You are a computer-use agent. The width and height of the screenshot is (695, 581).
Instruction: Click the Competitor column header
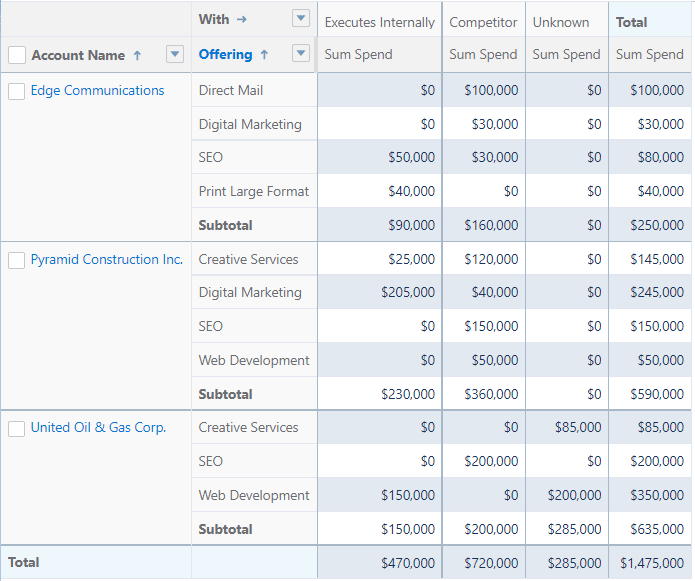(x=483, y=22)
